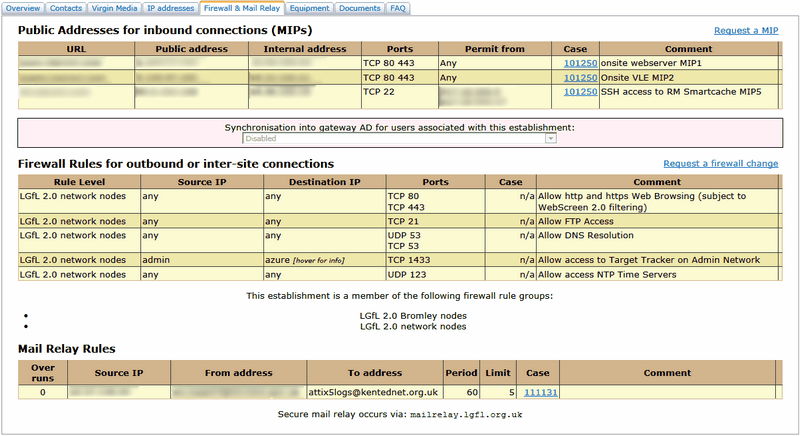800x436 pixels.
Task: Click the Limit value 5 cell
Action: [x=498, y=392]
